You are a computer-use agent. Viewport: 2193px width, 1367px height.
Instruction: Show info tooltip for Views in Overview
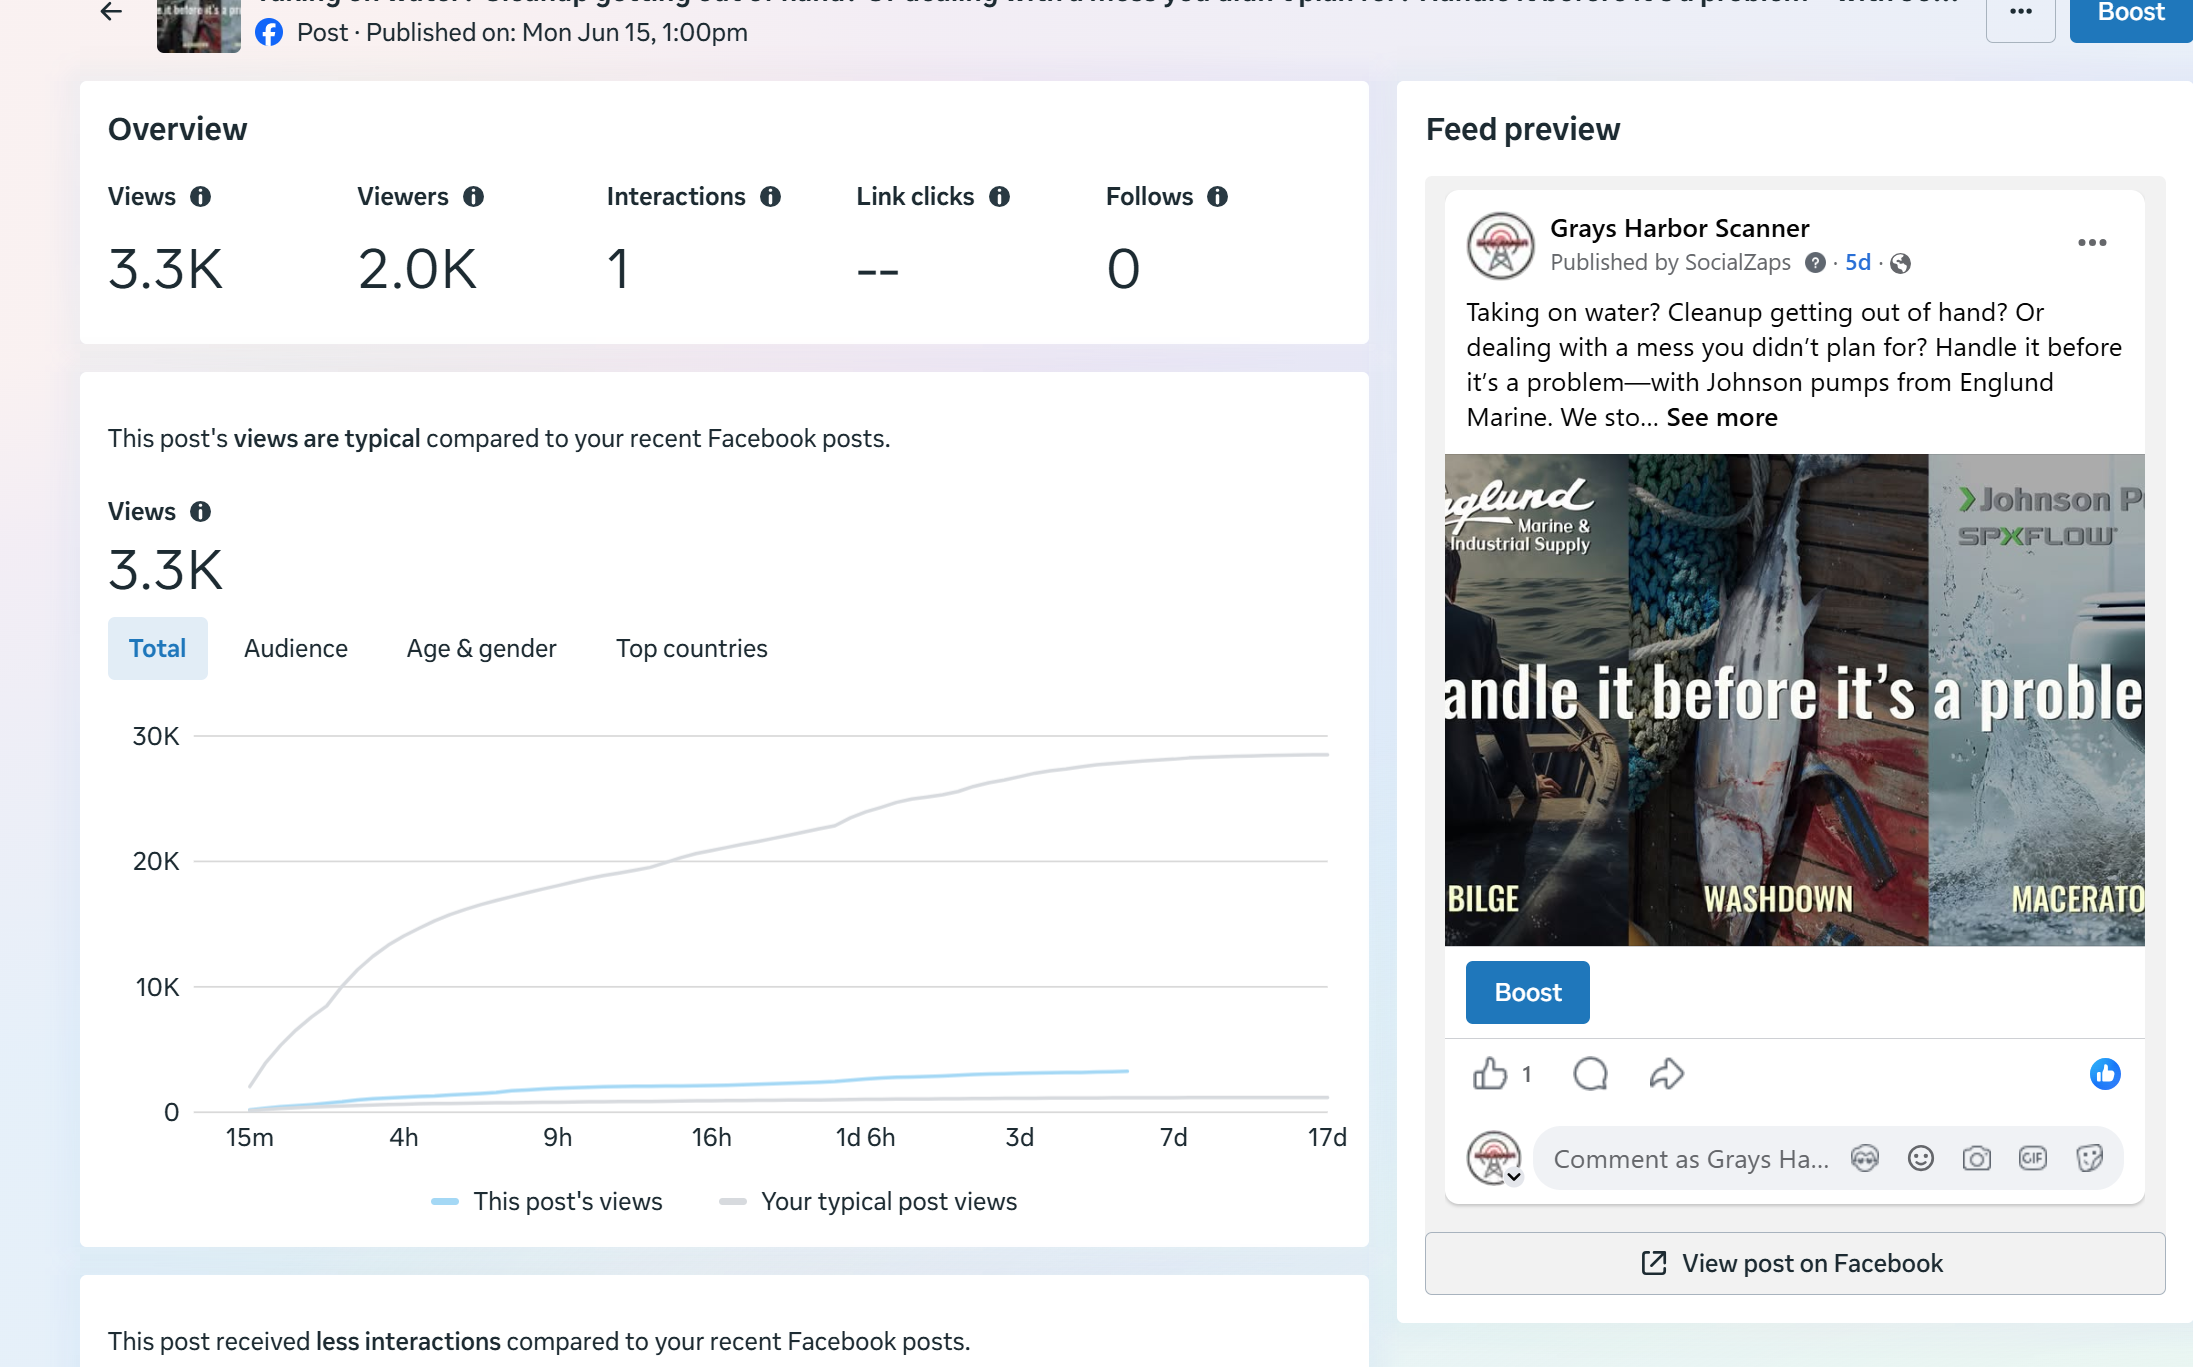[x=201, y=197]
